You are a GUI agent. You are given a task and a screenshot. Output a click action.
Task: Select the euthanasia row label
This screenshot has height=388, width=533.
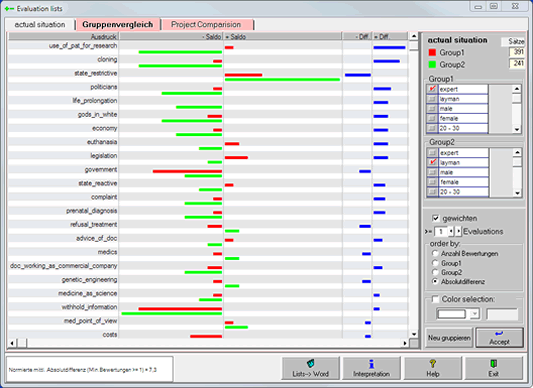[102, 142]
